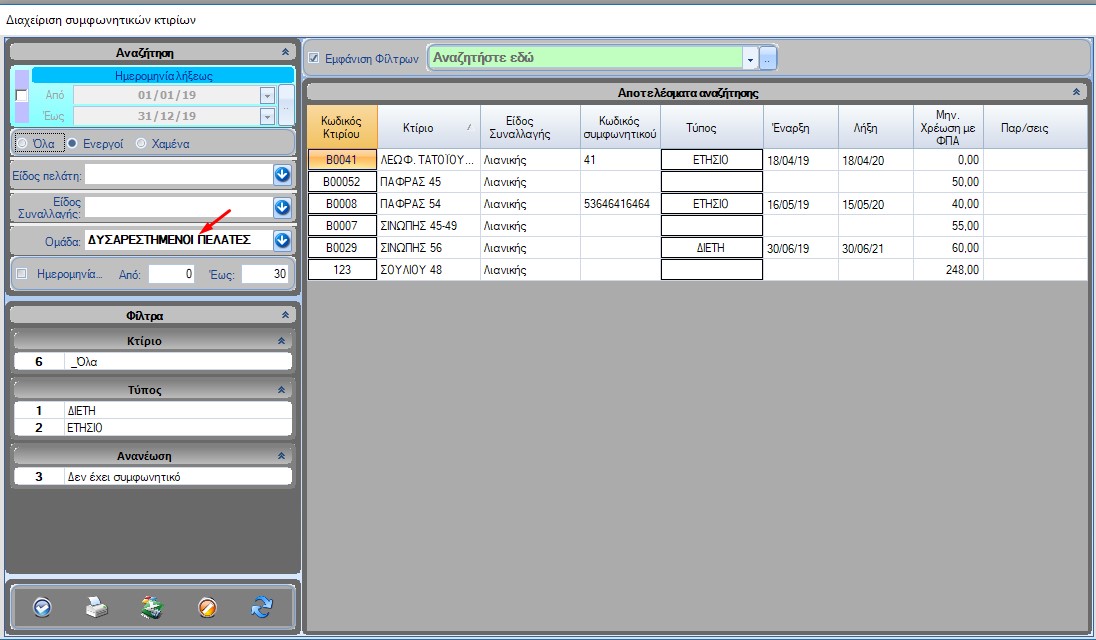This screenshot has width=1096, height=640.
Task: Click the Έως days input field
Action: point(264,273)
